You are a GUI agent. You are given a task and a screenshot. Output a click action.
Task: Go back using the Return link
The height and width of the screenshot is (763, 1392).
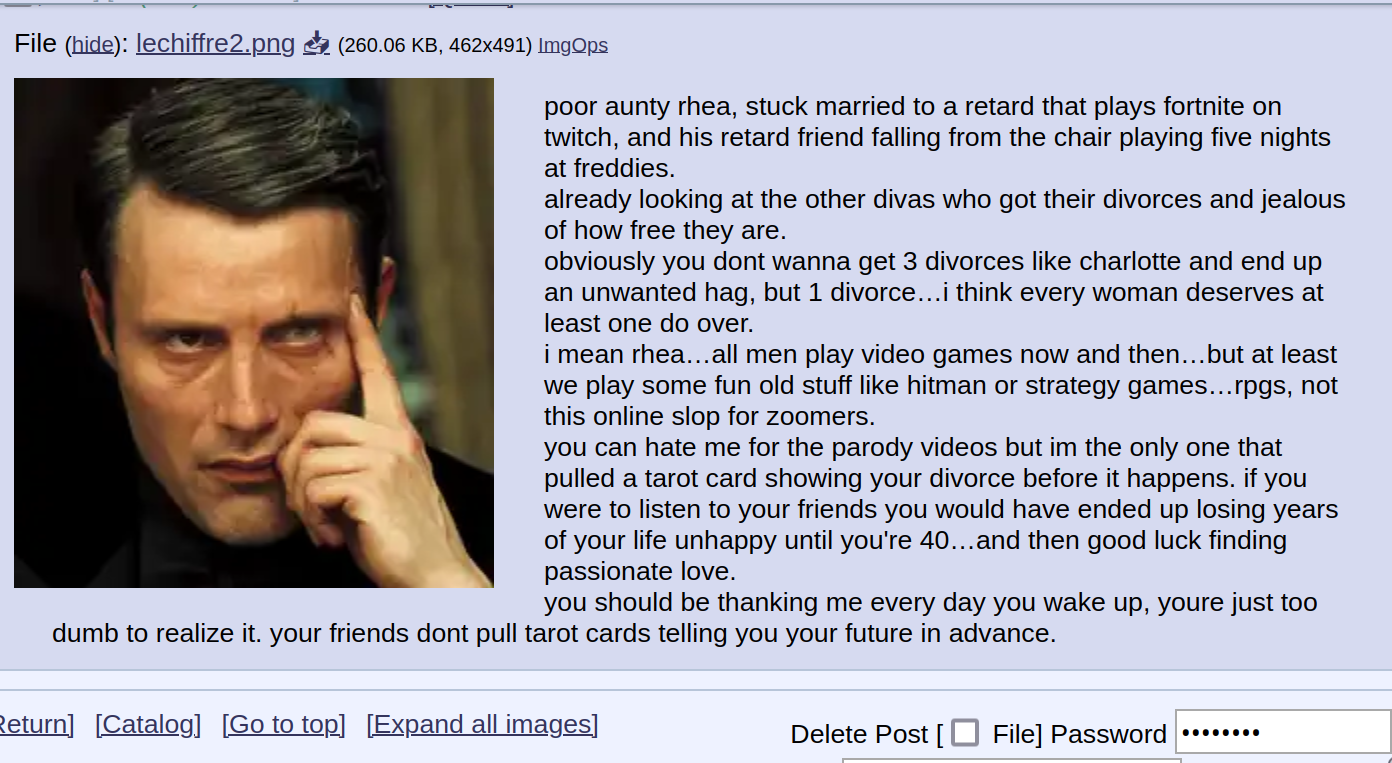click(x=33, y=724)
